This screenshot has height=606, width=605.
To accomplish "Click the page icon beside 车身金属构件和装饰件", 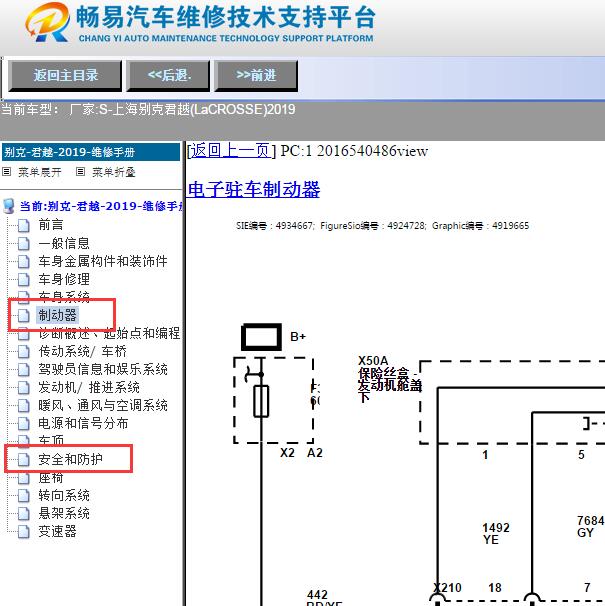I will tap(24, 261).
